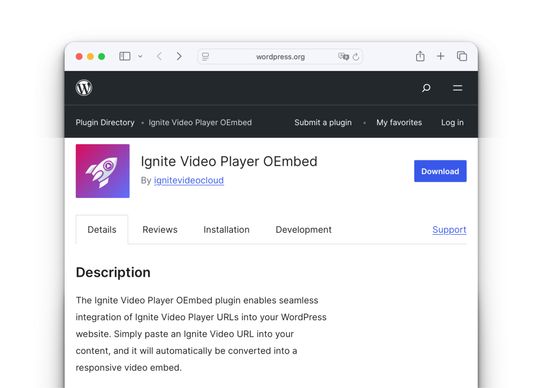The height and width of the screenshot is (388, 550).
Task: Click the Download button
Action: click(440, 171)
